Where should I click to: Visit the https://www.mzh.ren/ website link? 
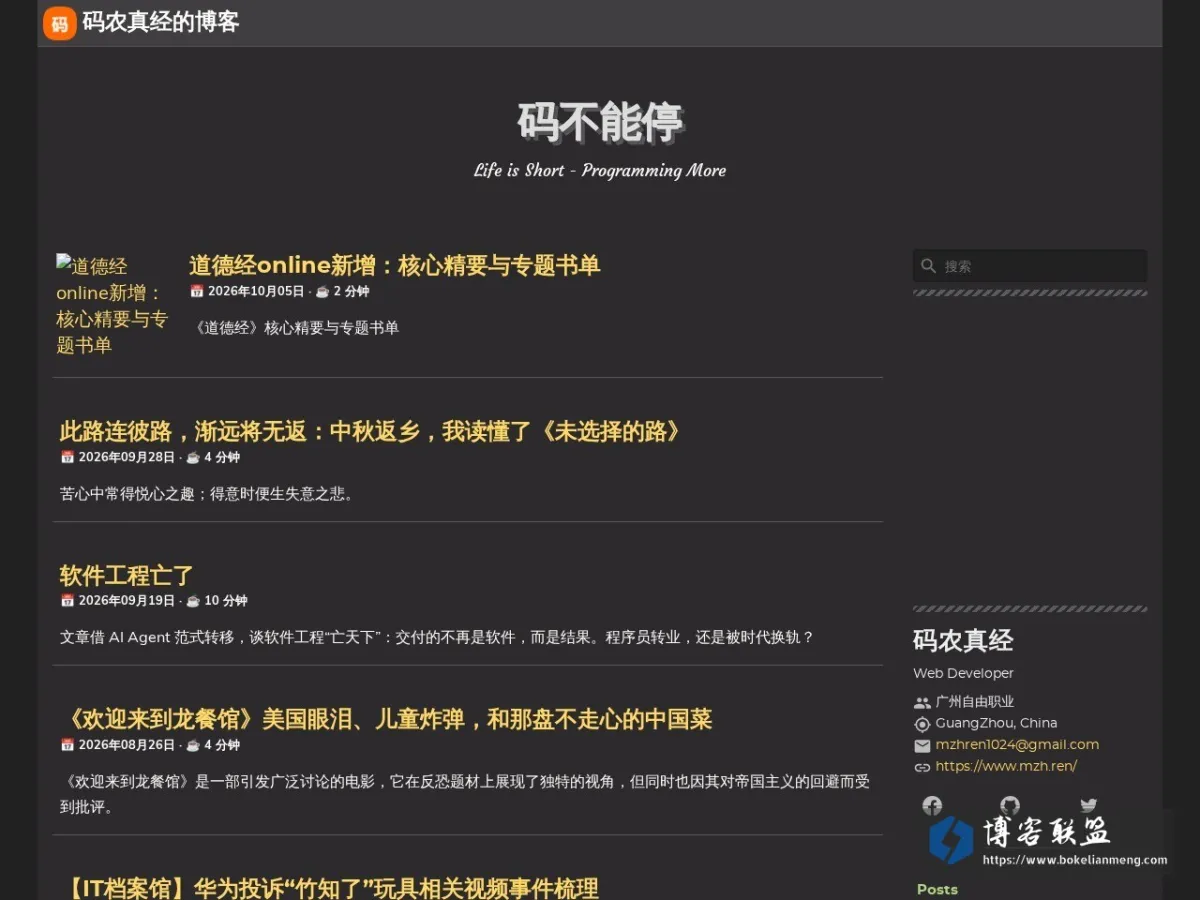[1006, 767]
